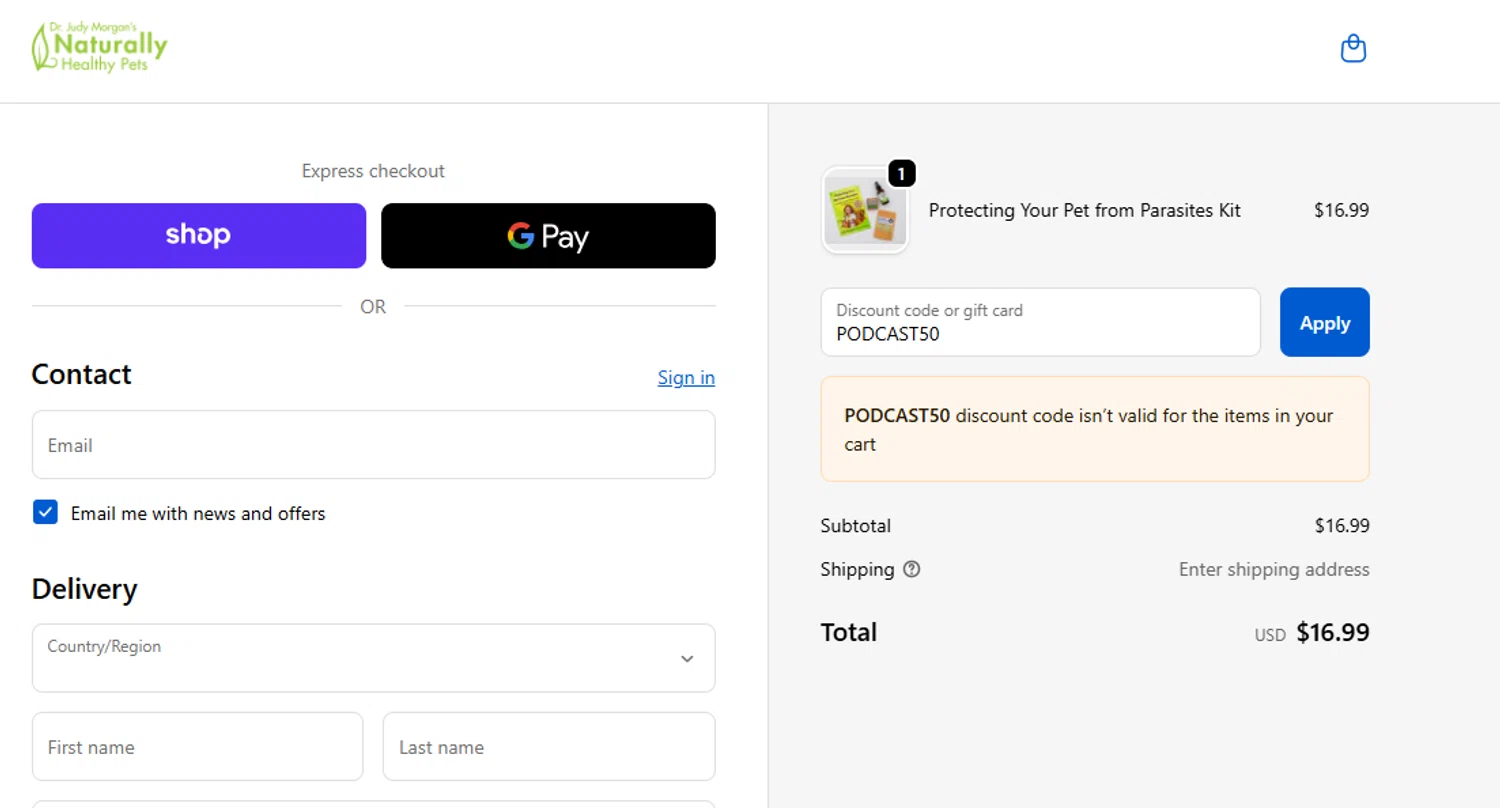Pay with Shop express checkout

[199, 236]
